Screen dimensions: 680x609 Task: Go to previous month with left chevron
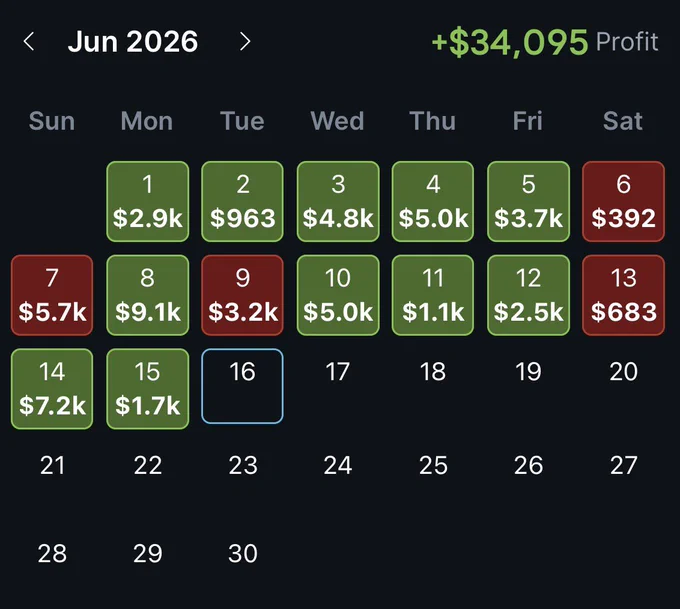click(29, 42)
